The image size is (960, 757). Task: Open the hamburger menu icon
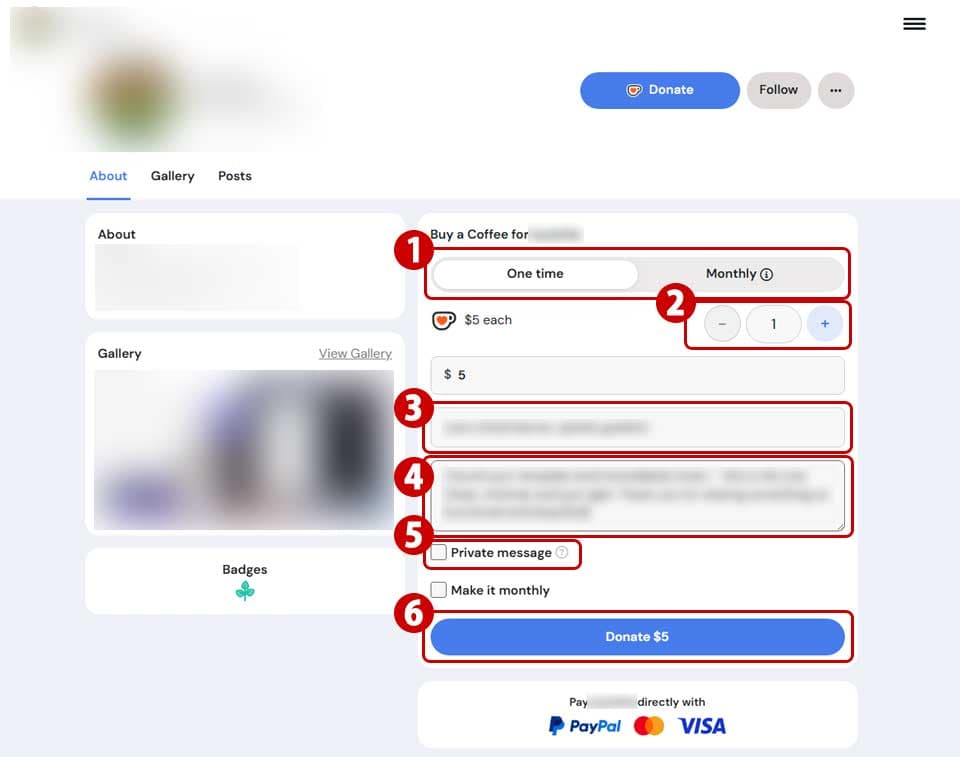(914, 24)
